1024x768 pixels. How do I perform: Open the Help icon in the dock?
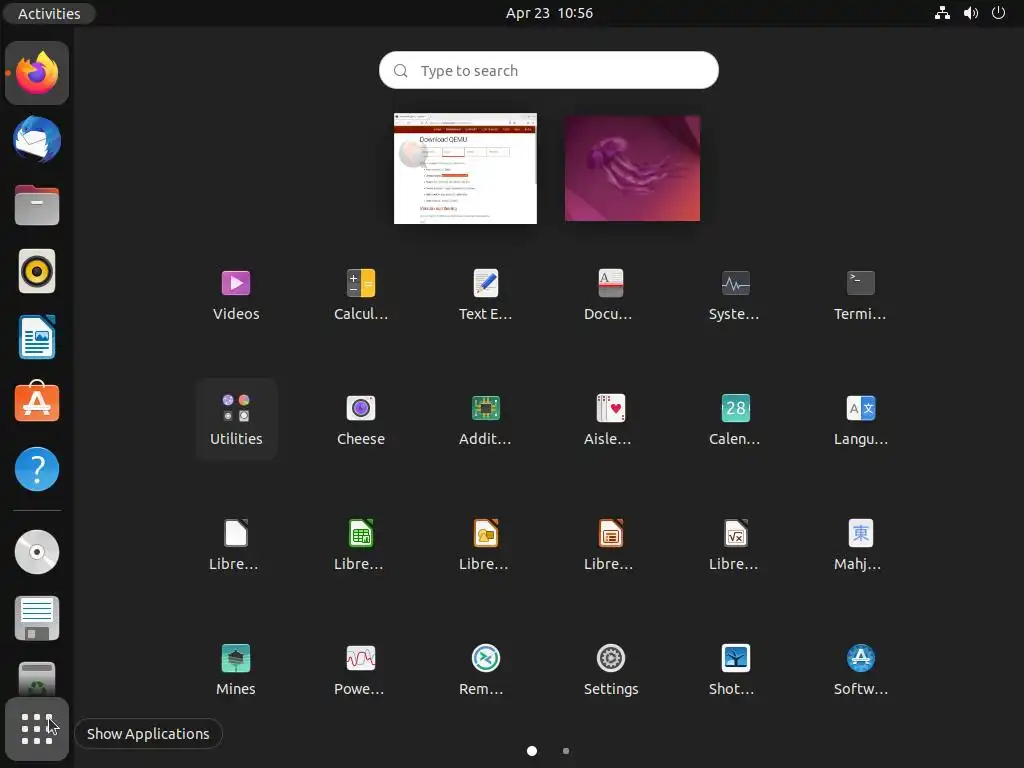(x=37, y=468)
